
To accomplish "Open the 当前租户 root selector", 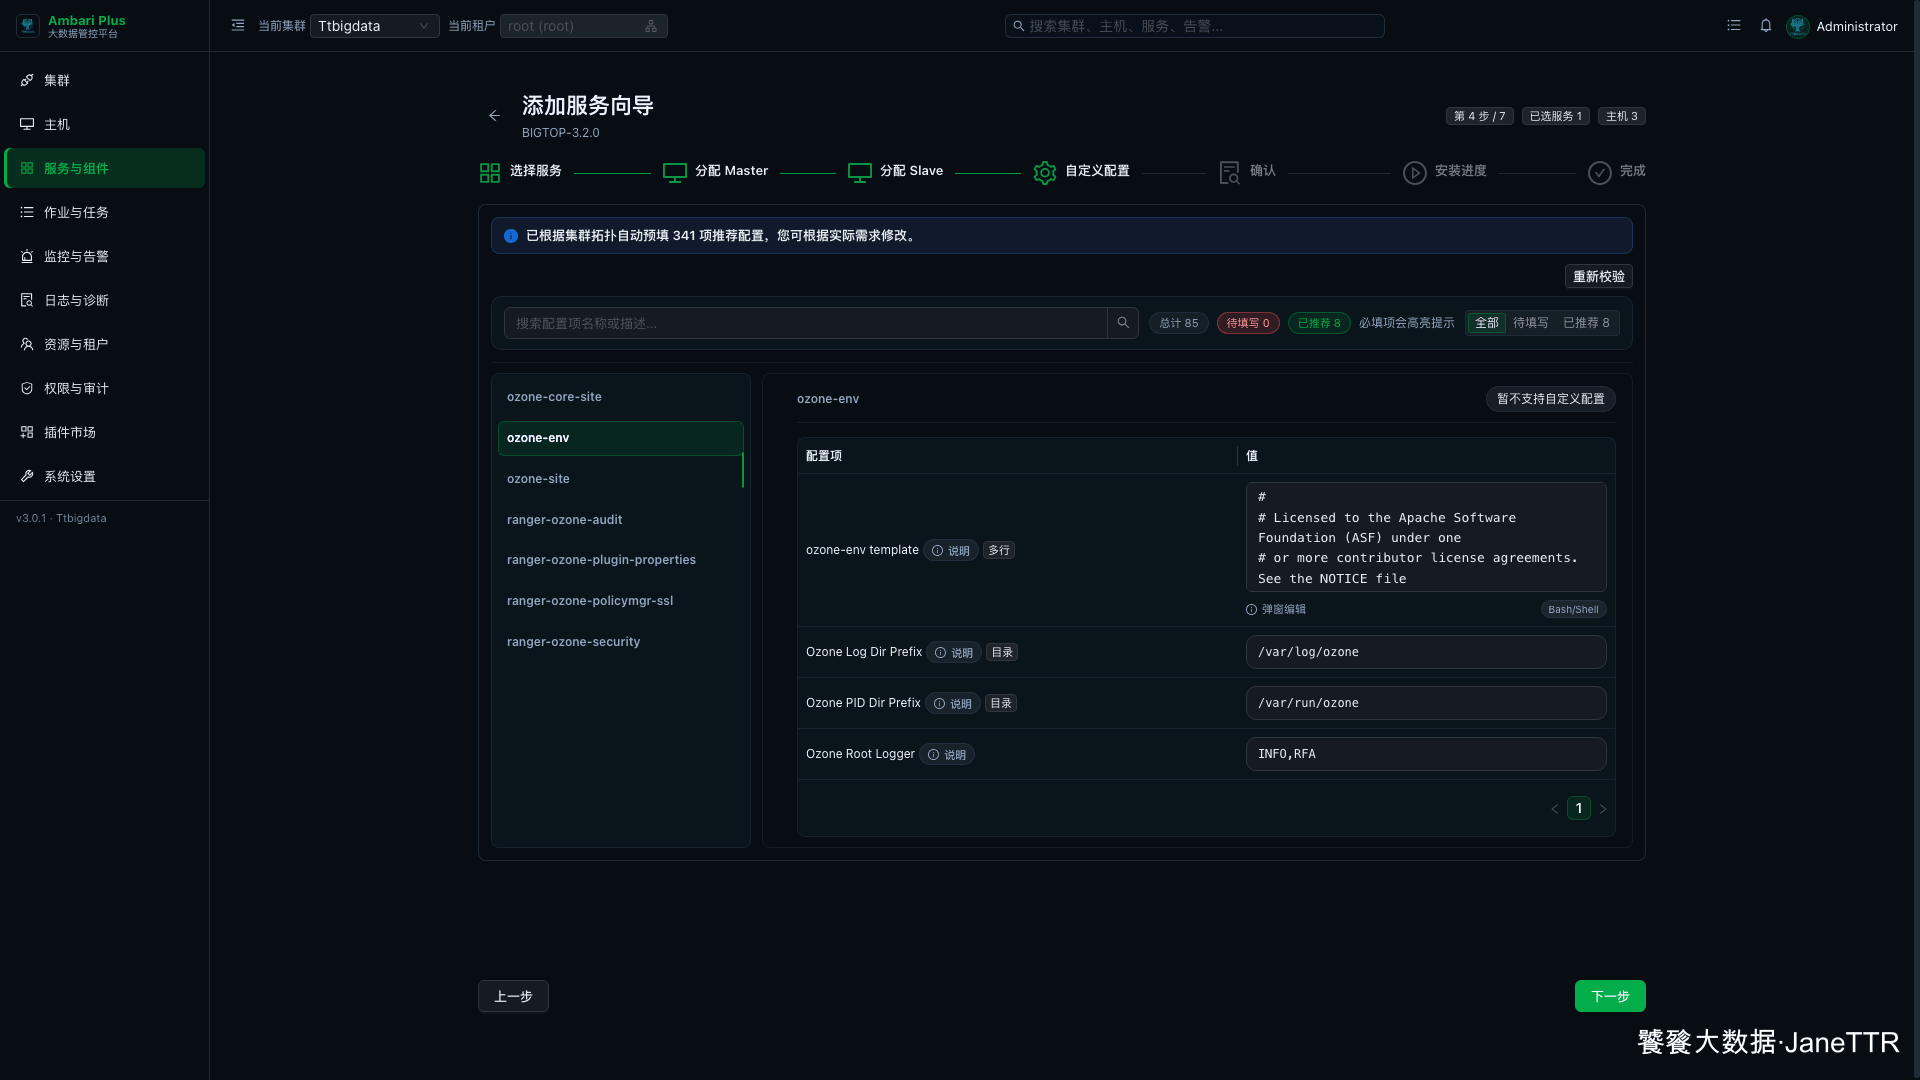I will coord(583,26).
